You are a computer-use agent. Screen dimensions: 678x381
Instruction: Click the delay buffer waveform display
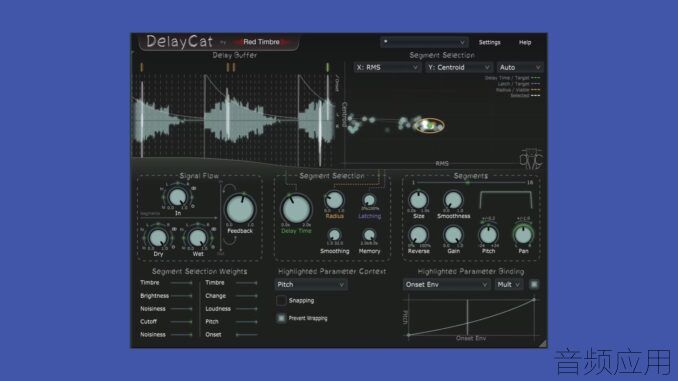point(234,120)
